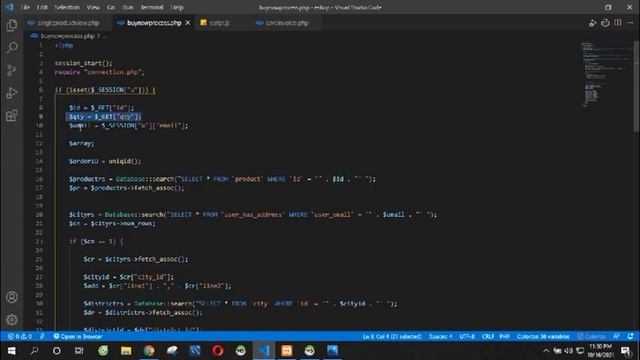Click the notifications bell in status bar

[x=631, y=336]
